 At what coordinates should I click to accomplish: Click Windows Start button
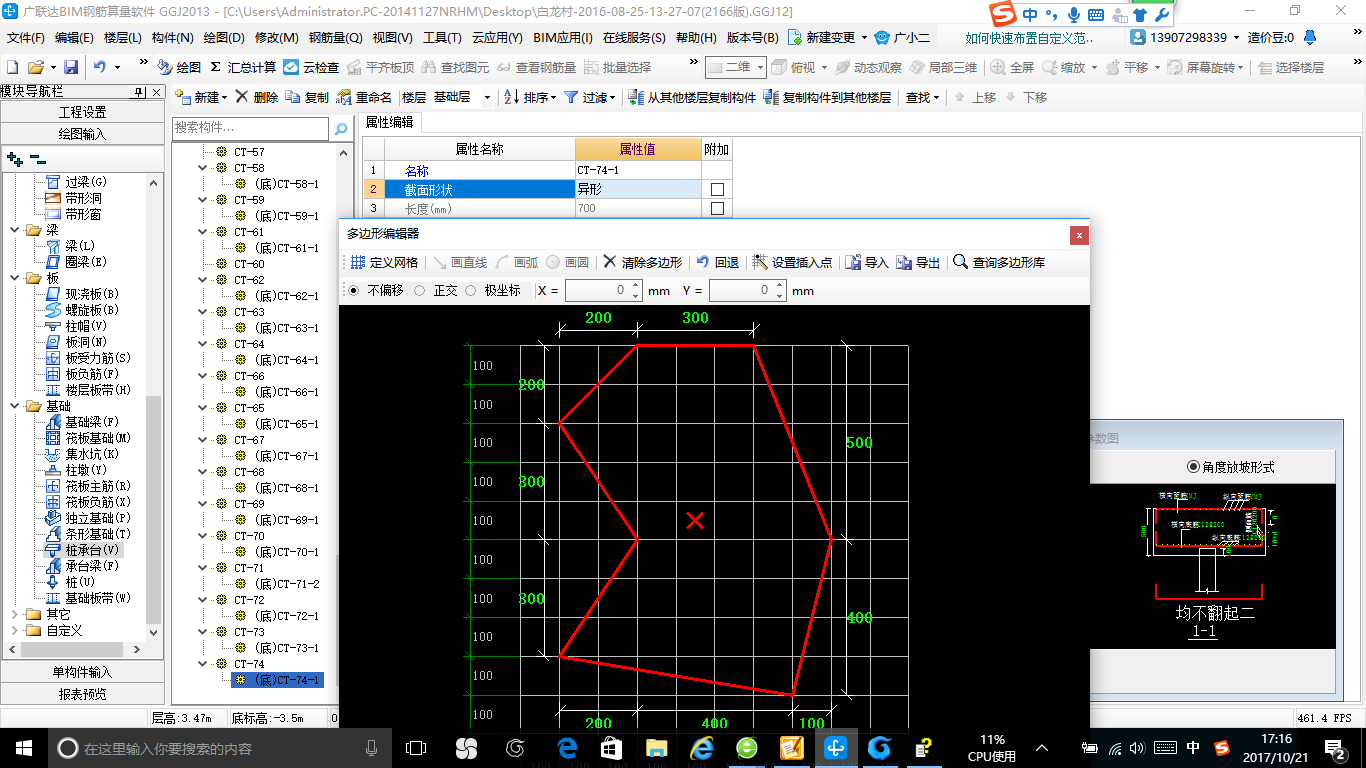(23, 748)
